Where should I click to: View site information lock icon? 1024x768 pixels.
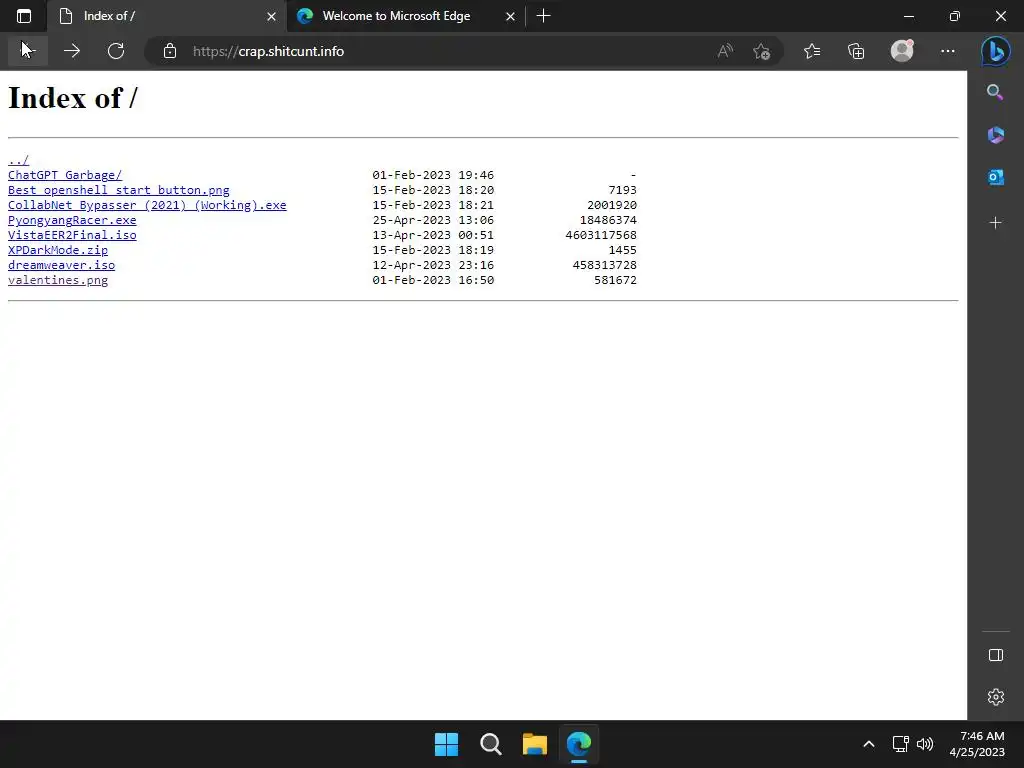170,51
